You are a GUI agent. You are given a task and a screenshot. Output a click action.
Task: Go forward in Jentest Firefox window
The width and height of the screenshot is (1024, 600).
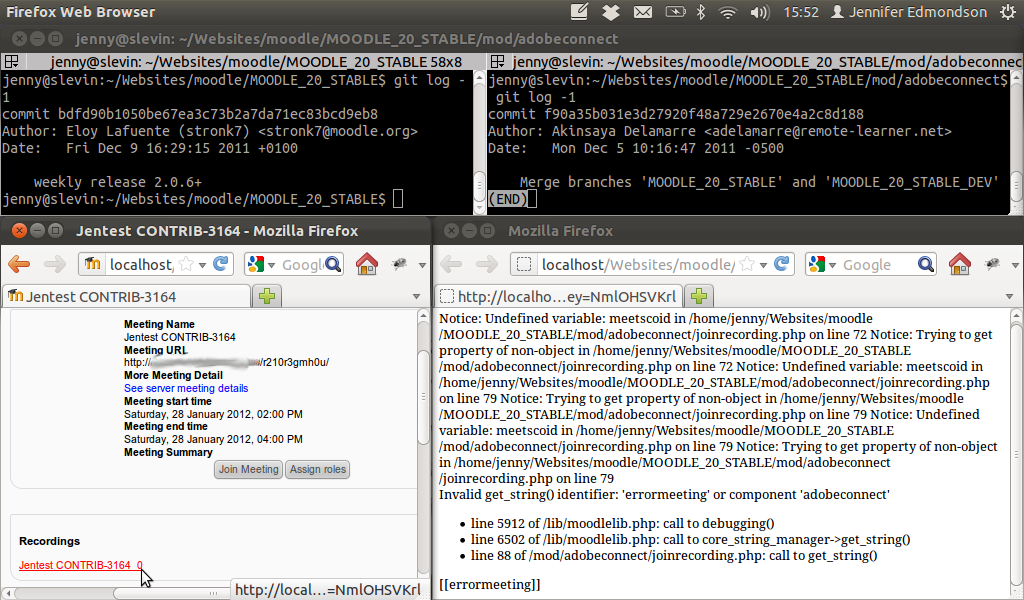(55, 264)
